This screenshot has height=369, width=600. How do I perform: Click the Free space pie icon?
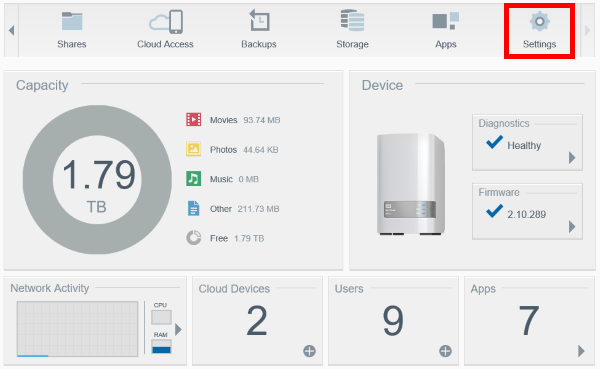[x=194, y=238]
